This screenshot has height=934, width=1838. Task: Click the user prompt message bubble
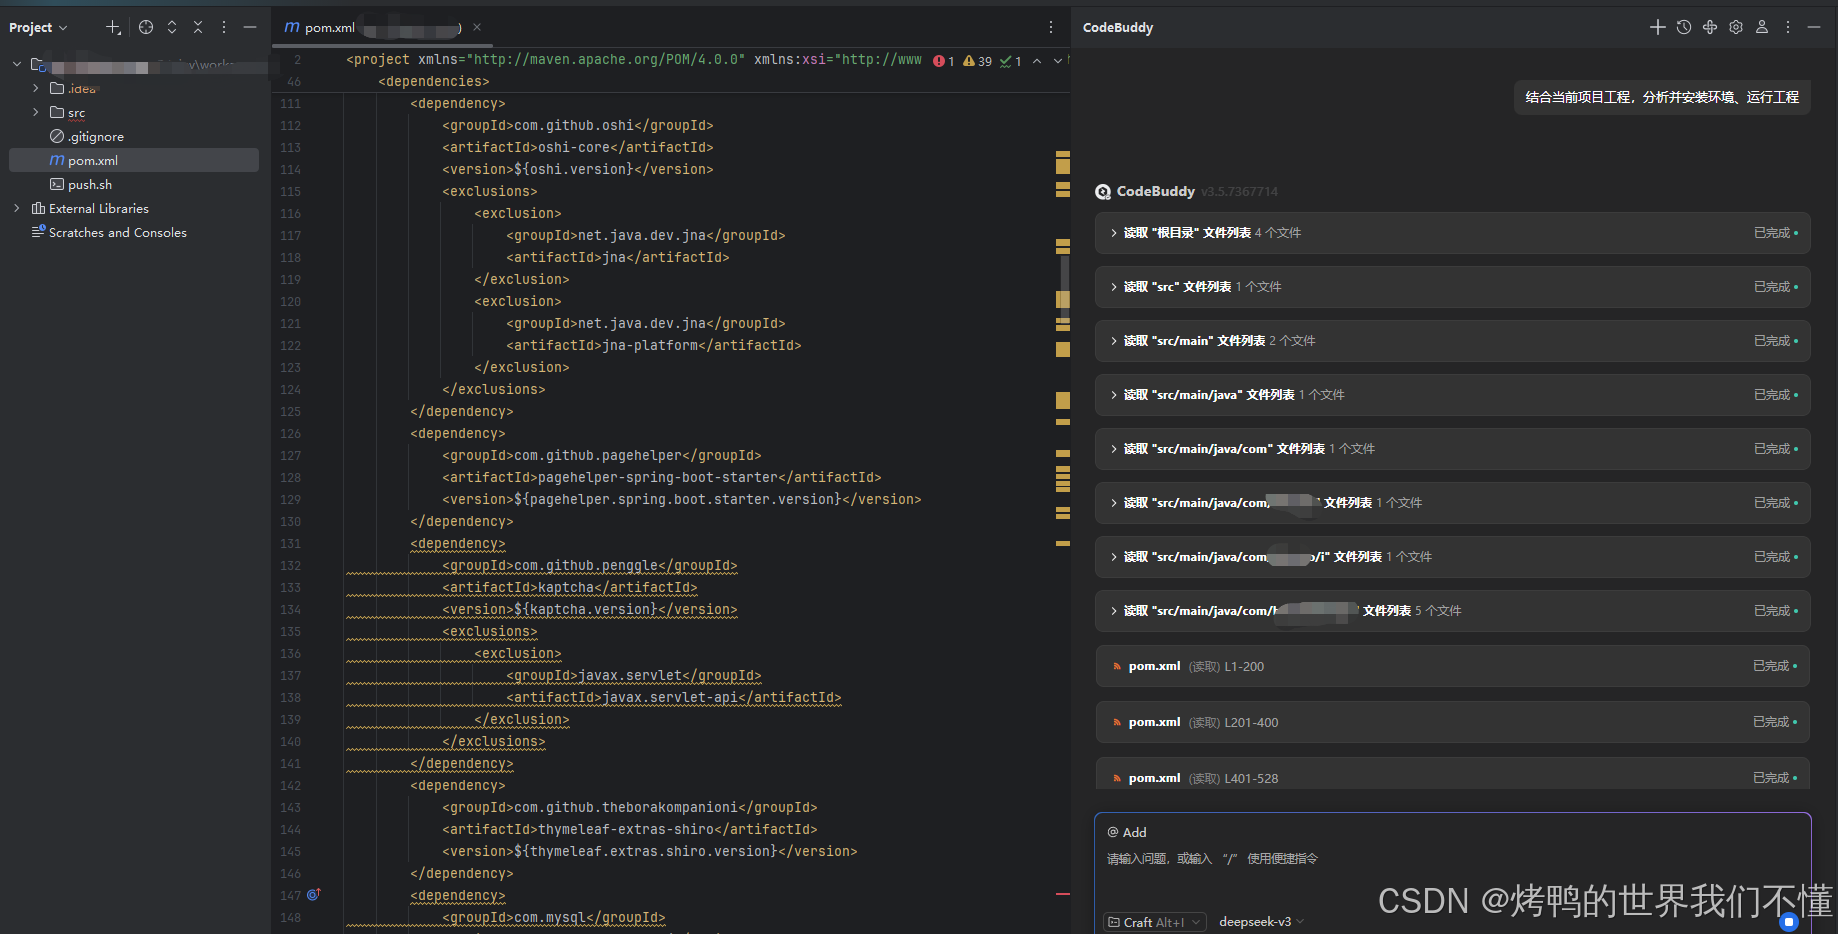click(x=1662, y=97)
